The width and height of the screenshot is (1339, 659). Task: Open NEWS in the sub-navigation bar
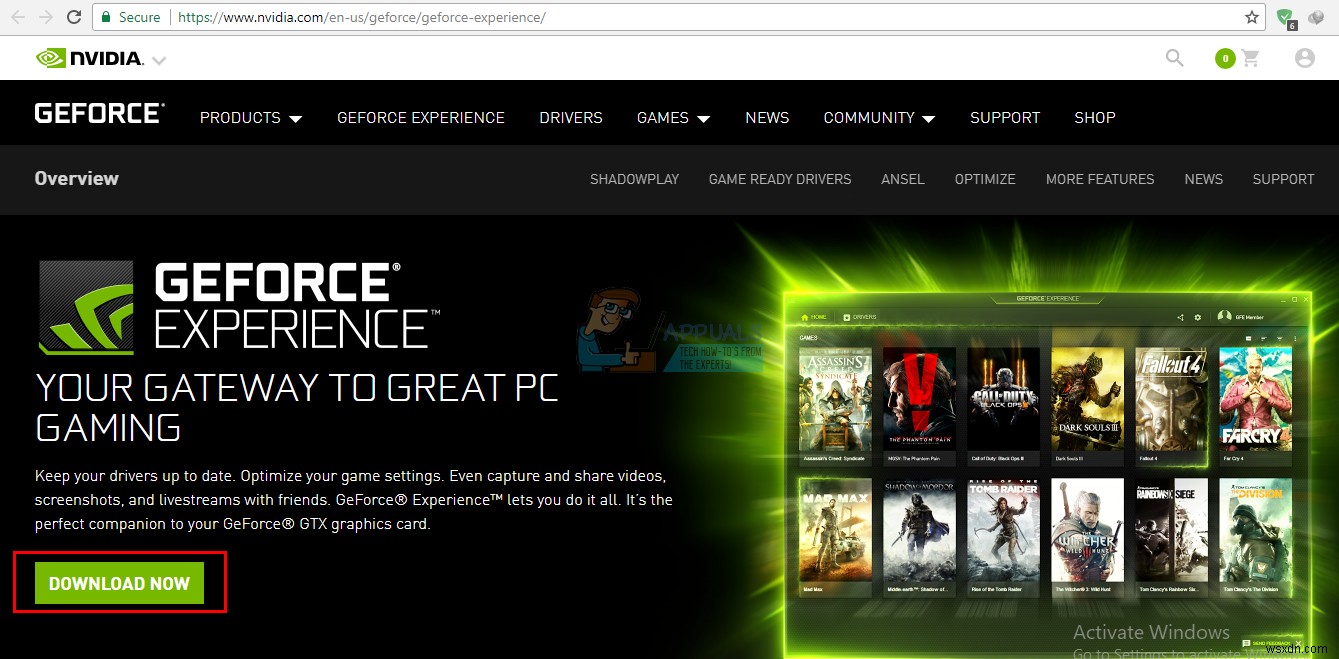click(1204, 179)
